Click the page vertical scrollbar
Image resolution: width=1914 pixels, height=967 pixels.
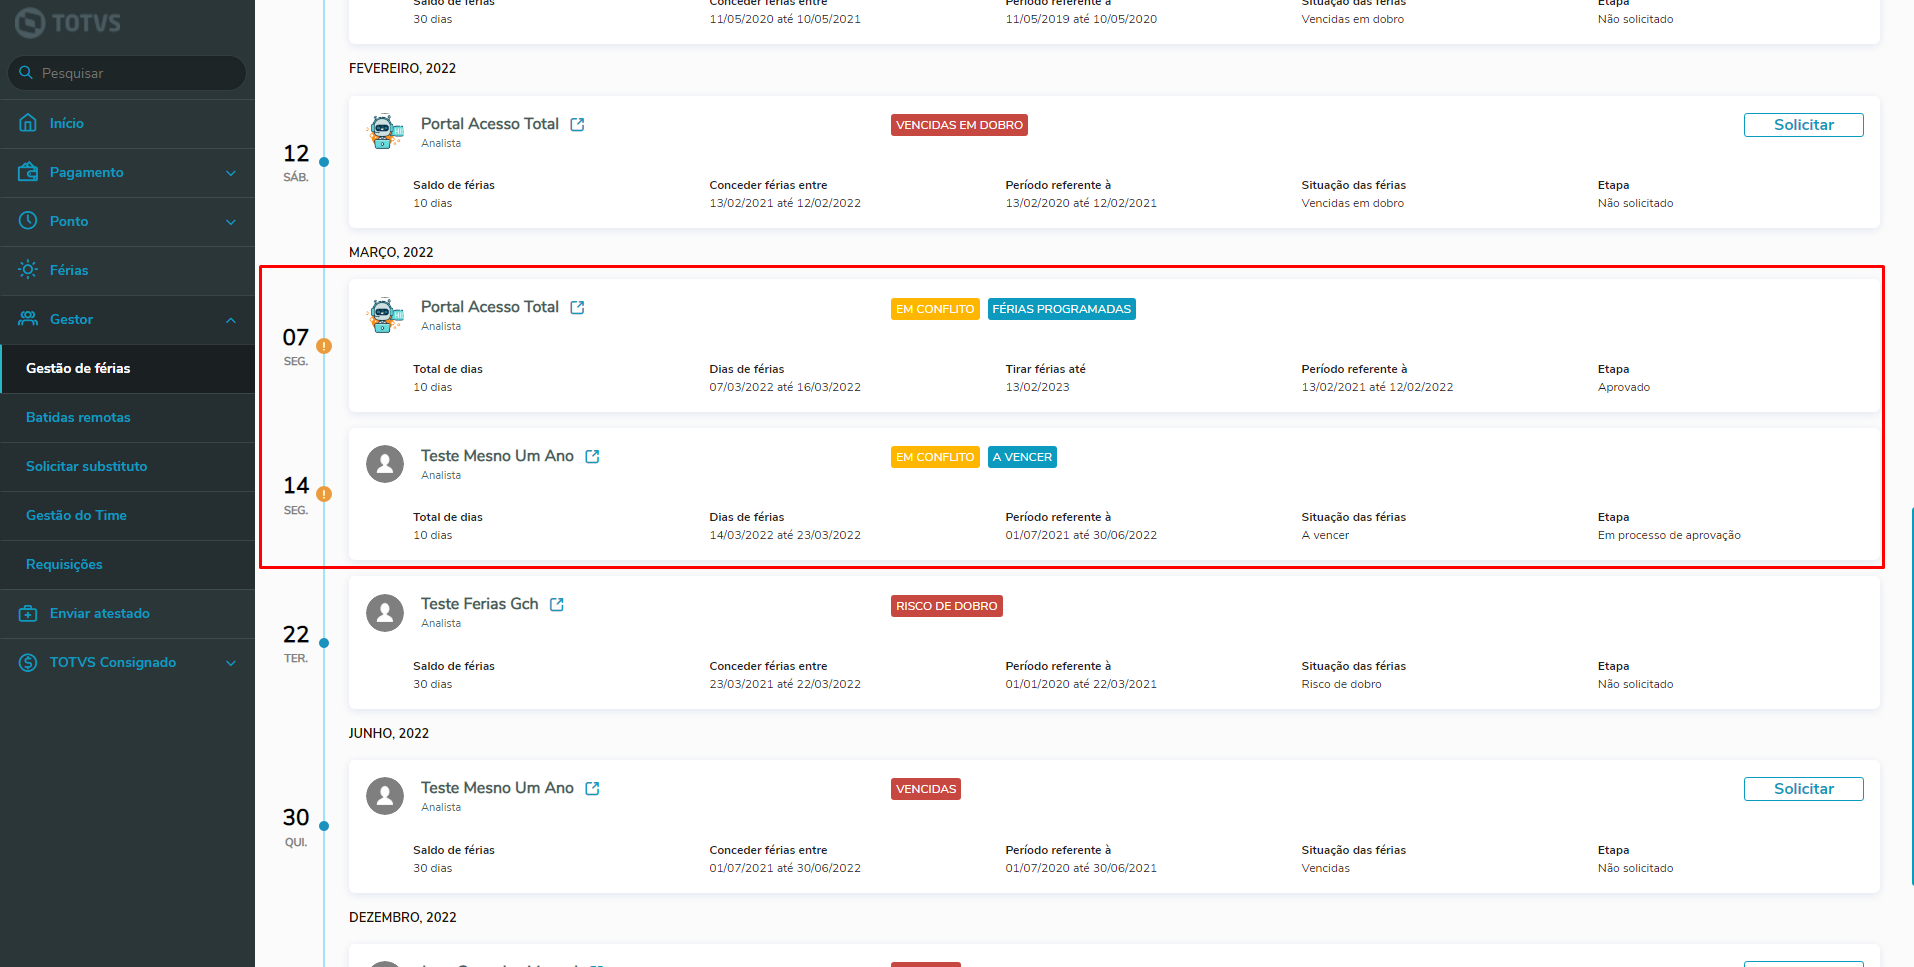[x=1911, y=695]
